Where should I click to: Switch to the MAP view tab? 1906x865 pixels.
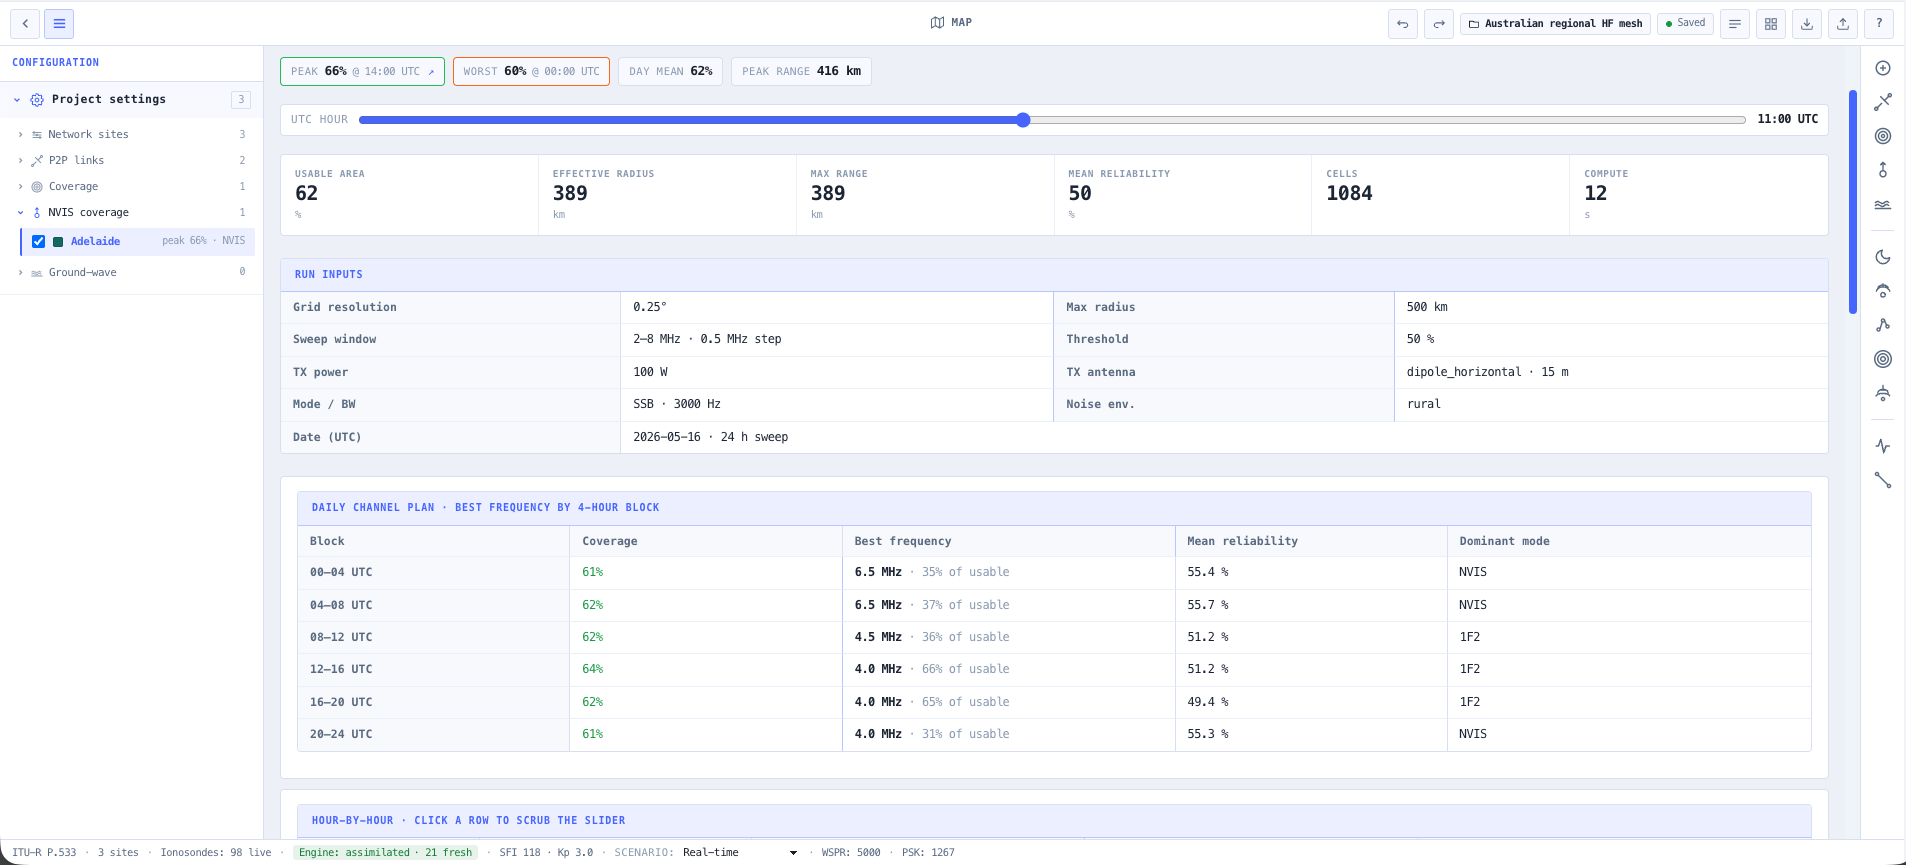(951, 22)
